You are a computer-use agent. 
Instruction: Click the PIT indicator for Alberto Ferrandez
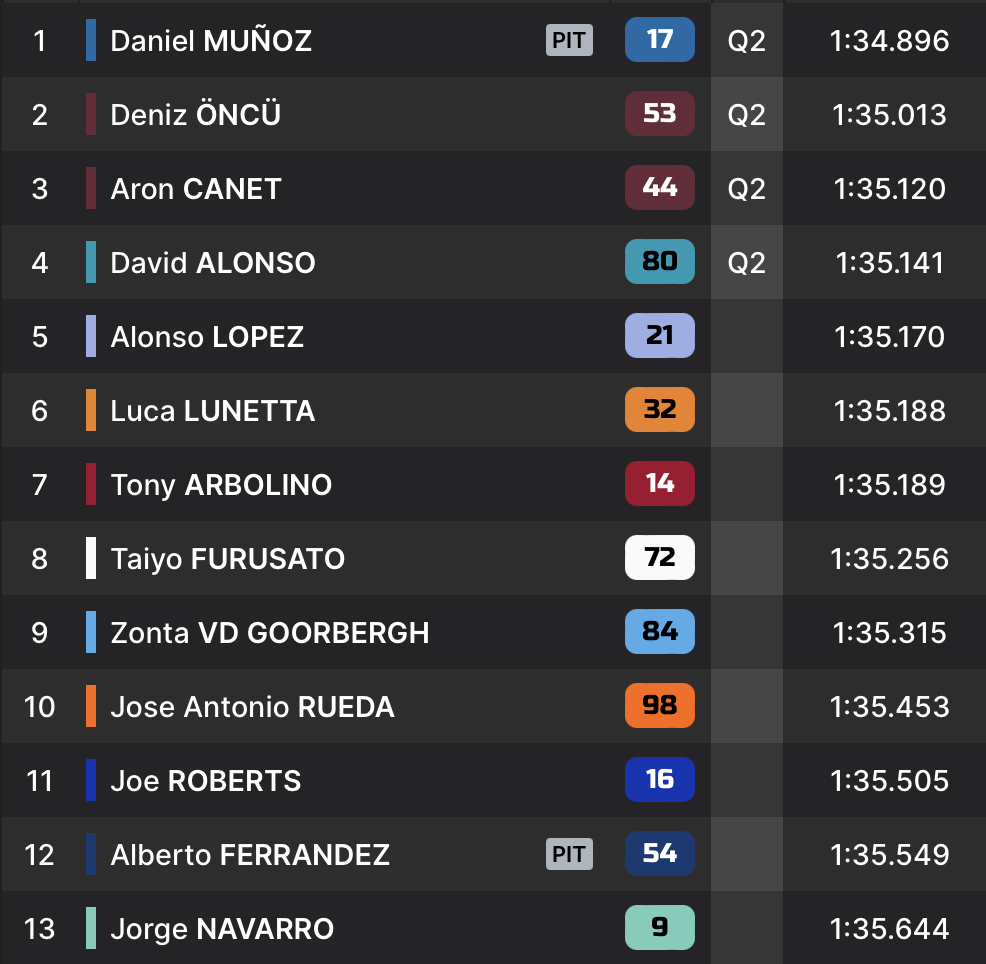(569, 854)
